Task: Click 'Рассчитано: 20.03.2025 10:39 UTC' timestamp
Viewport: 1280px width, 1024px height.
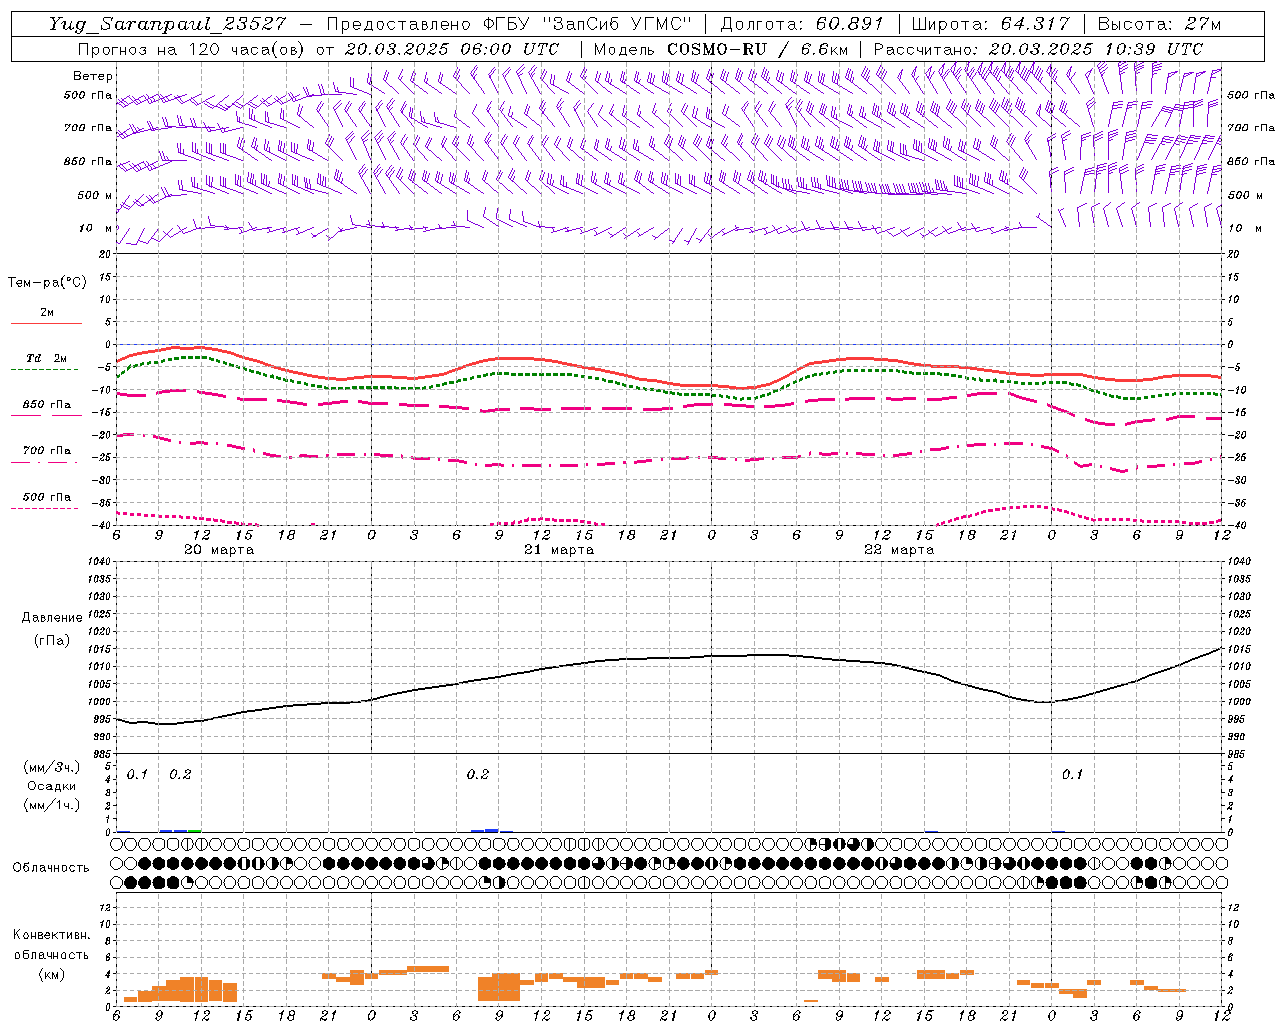Action: (1038, 49)
